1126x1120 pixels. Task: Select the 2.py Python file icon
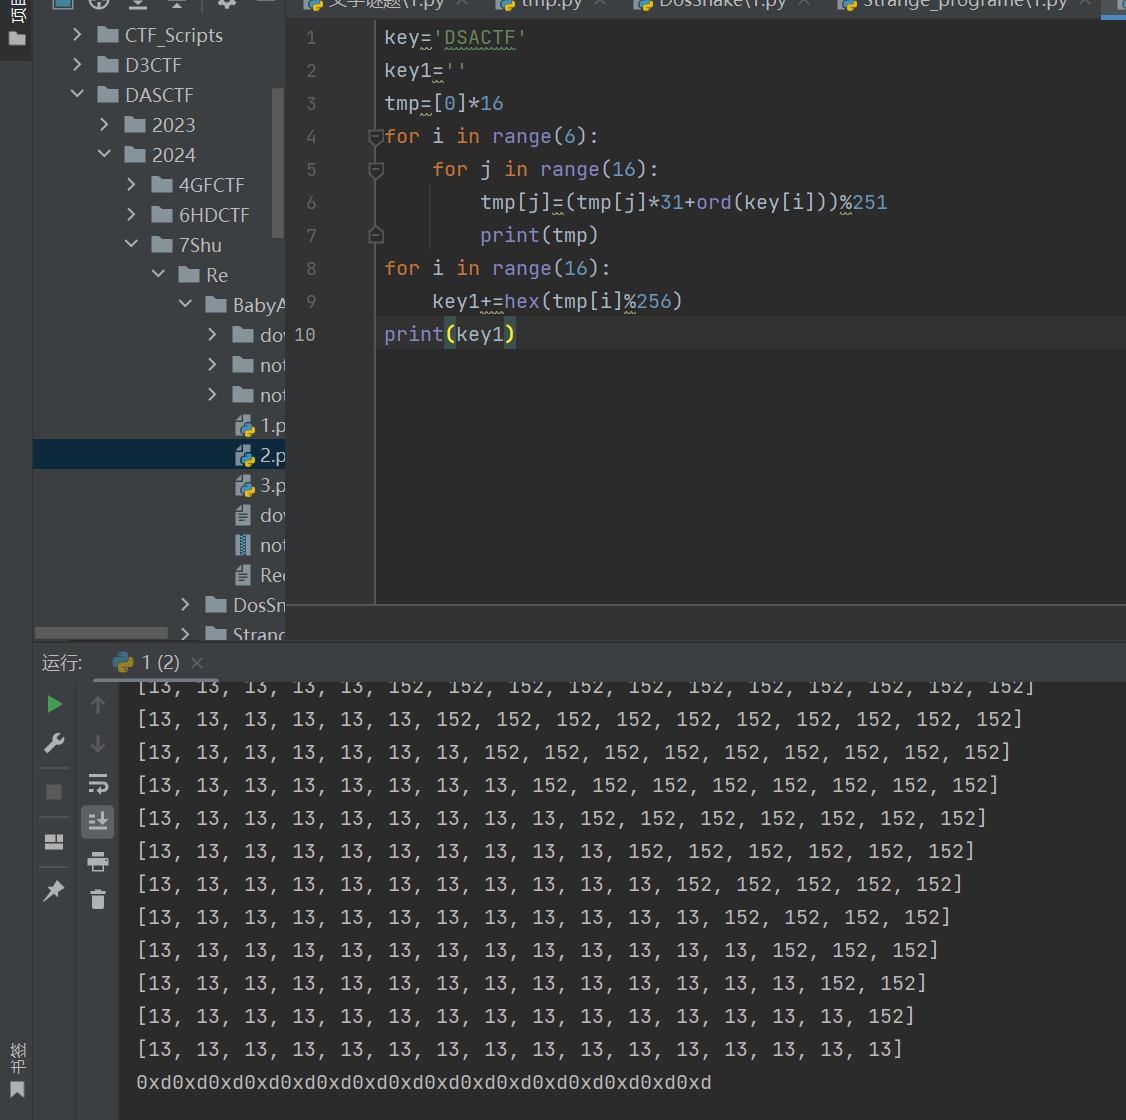245,456
